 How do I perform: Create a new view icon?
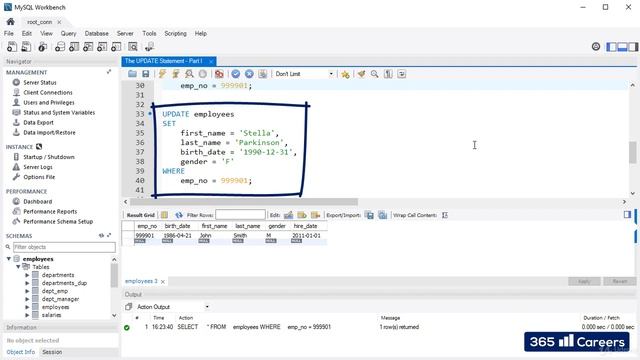[88, 47]
